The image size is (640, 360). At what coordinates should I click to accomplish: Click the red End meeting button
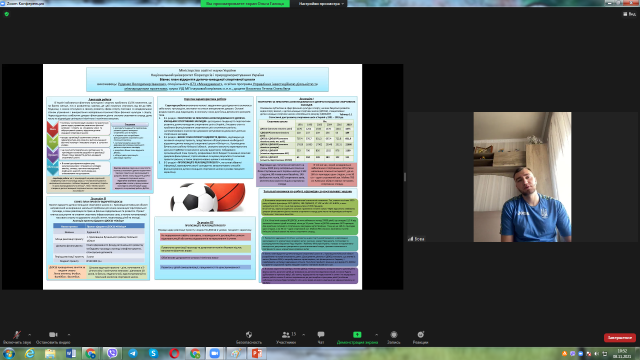[x=620, y=338]
